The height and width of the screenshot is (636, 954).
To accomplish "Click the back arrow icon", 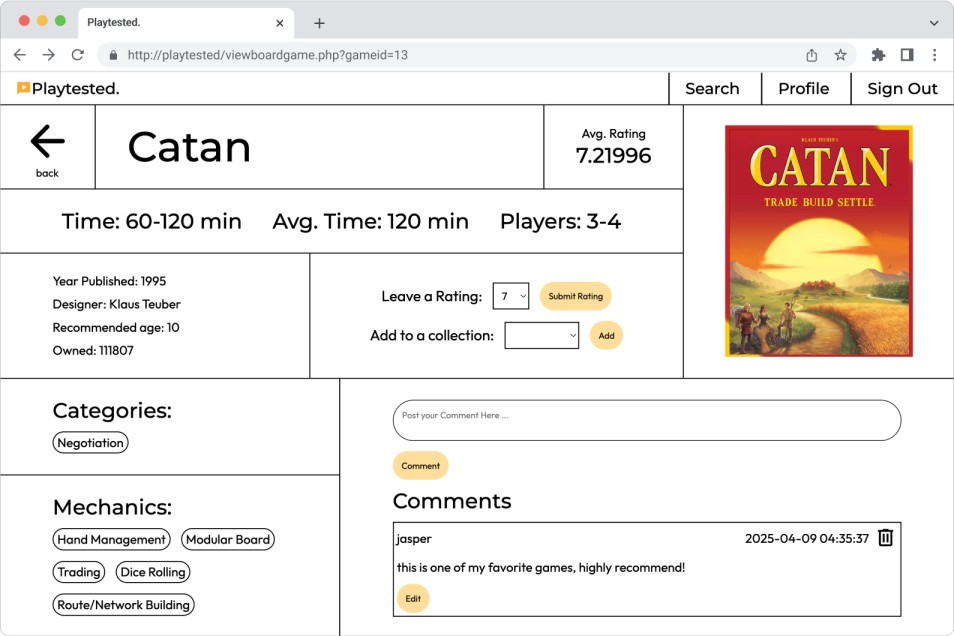I will (x=47, y=143).
